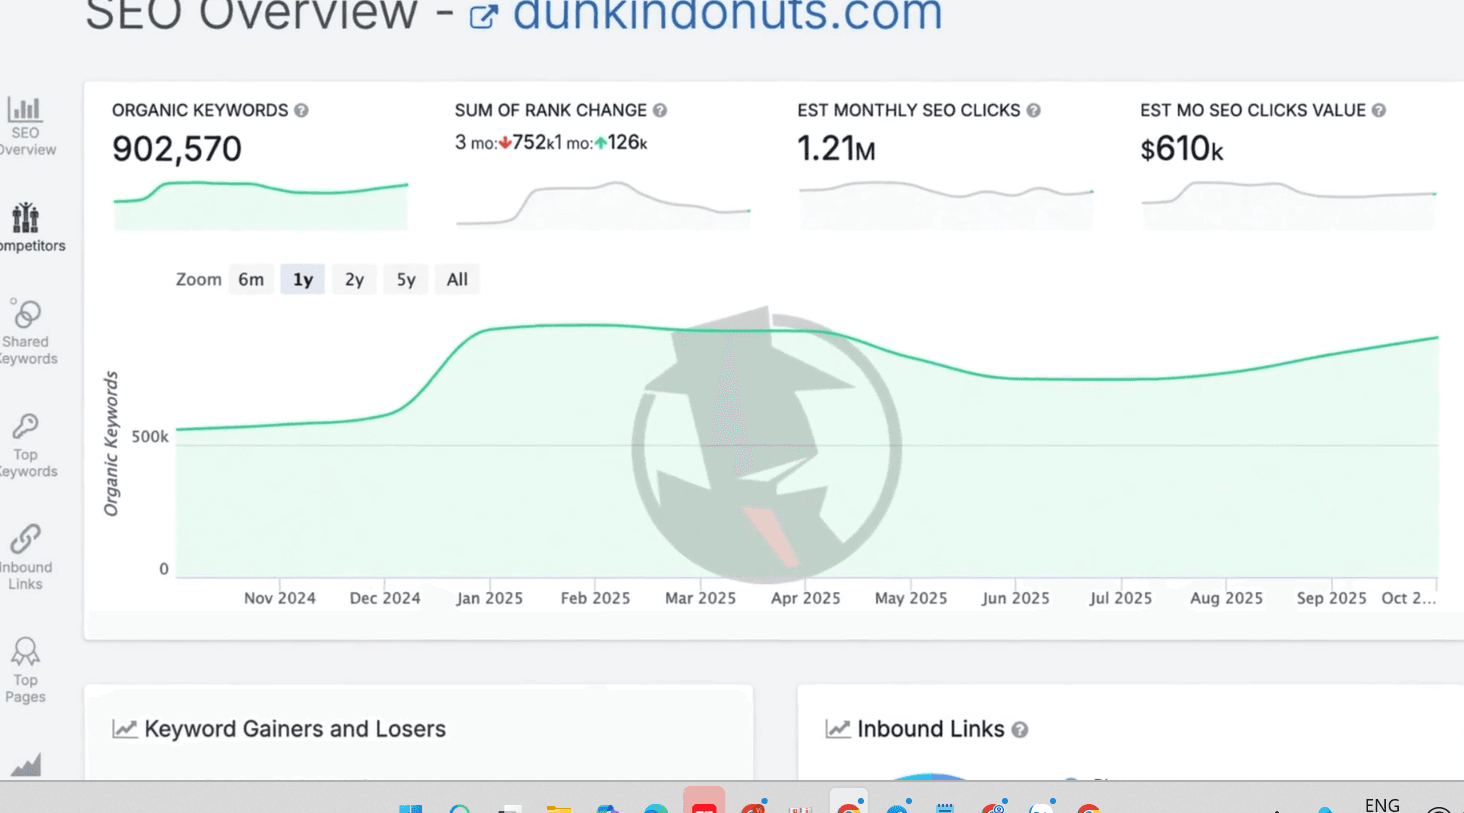The height and width of the screenshot is (813, 1464).
Task: Choose the 5y zoom option
Action: click(406, 280)
